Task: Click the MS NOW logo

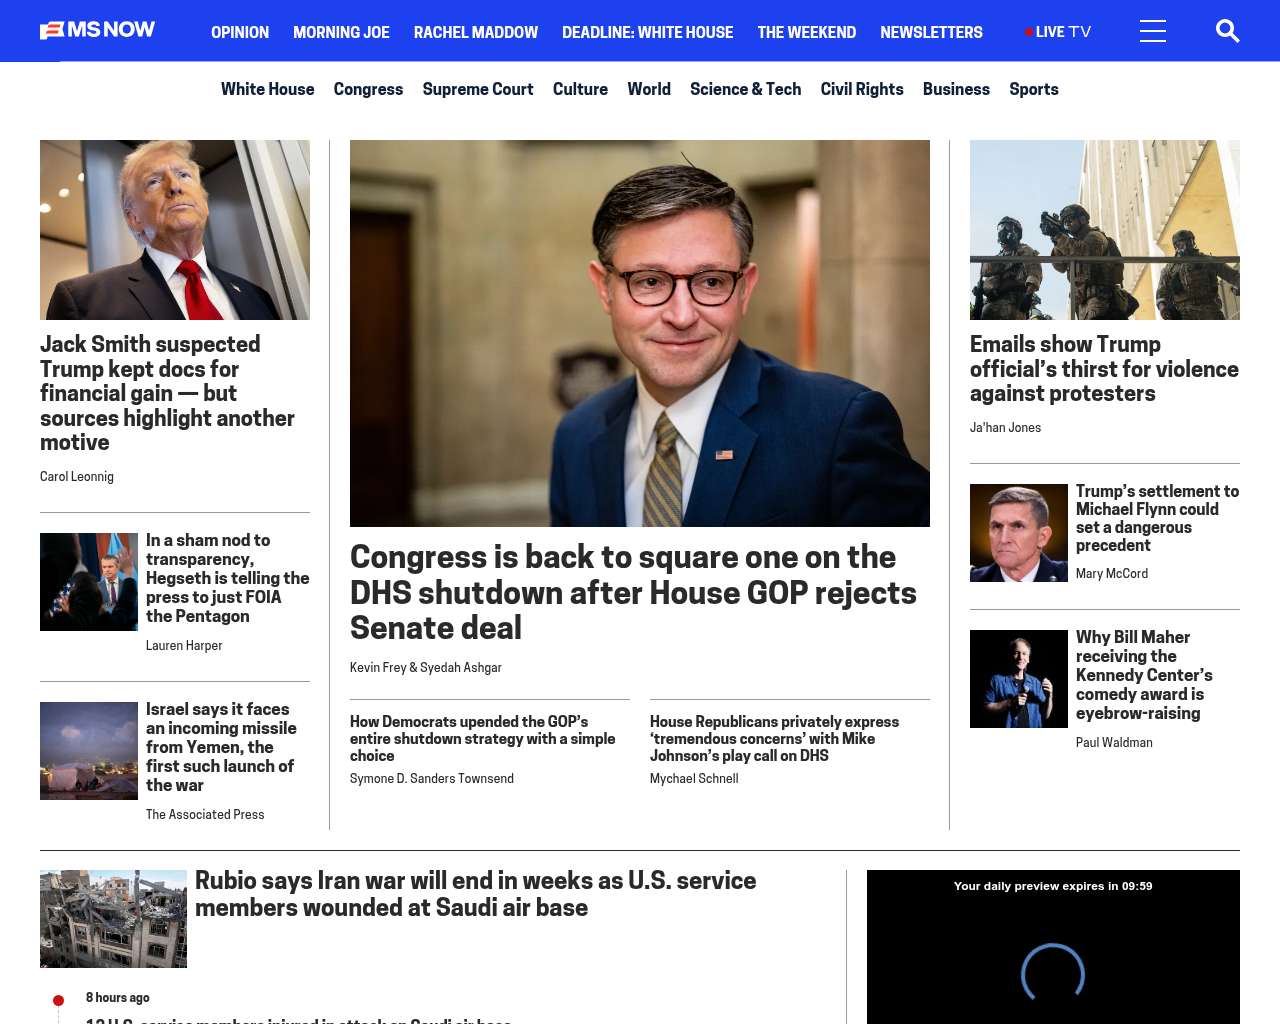Action: point(98,30)
